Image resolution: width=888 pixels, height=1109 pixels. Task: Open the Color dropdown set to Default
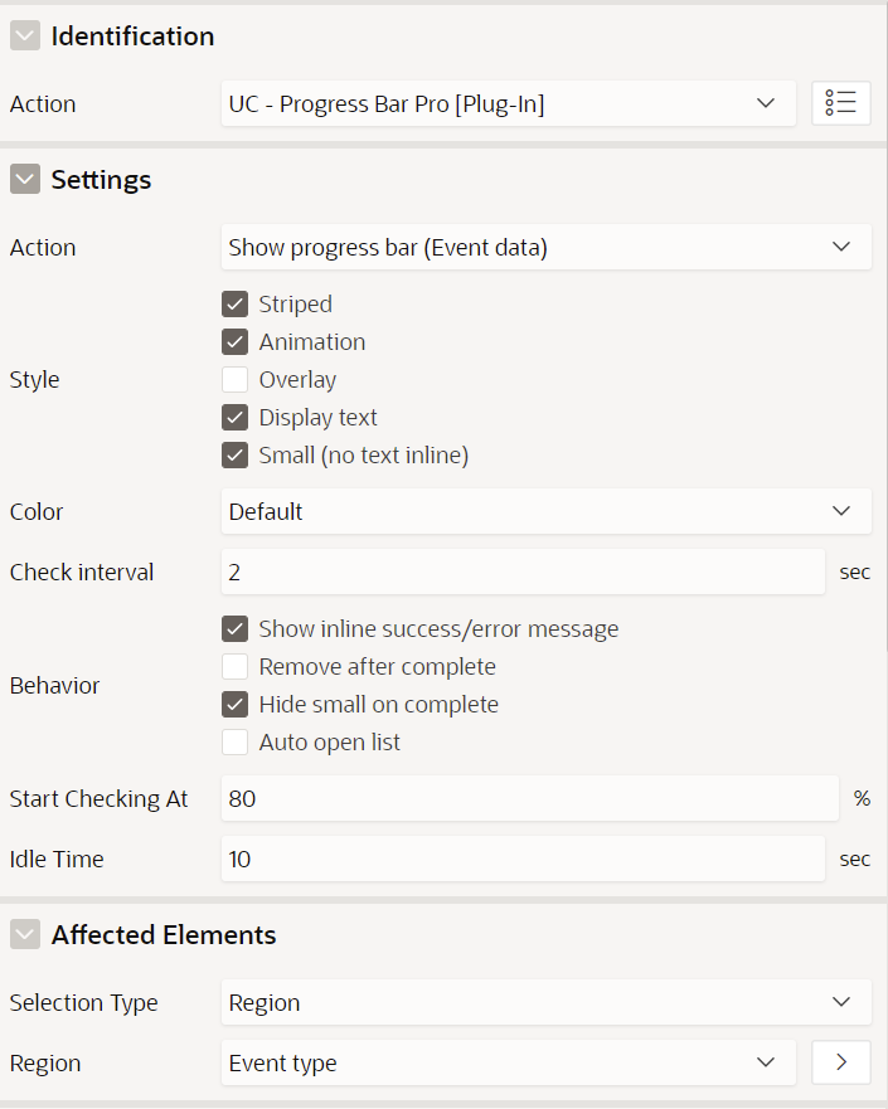coord(546,511)
